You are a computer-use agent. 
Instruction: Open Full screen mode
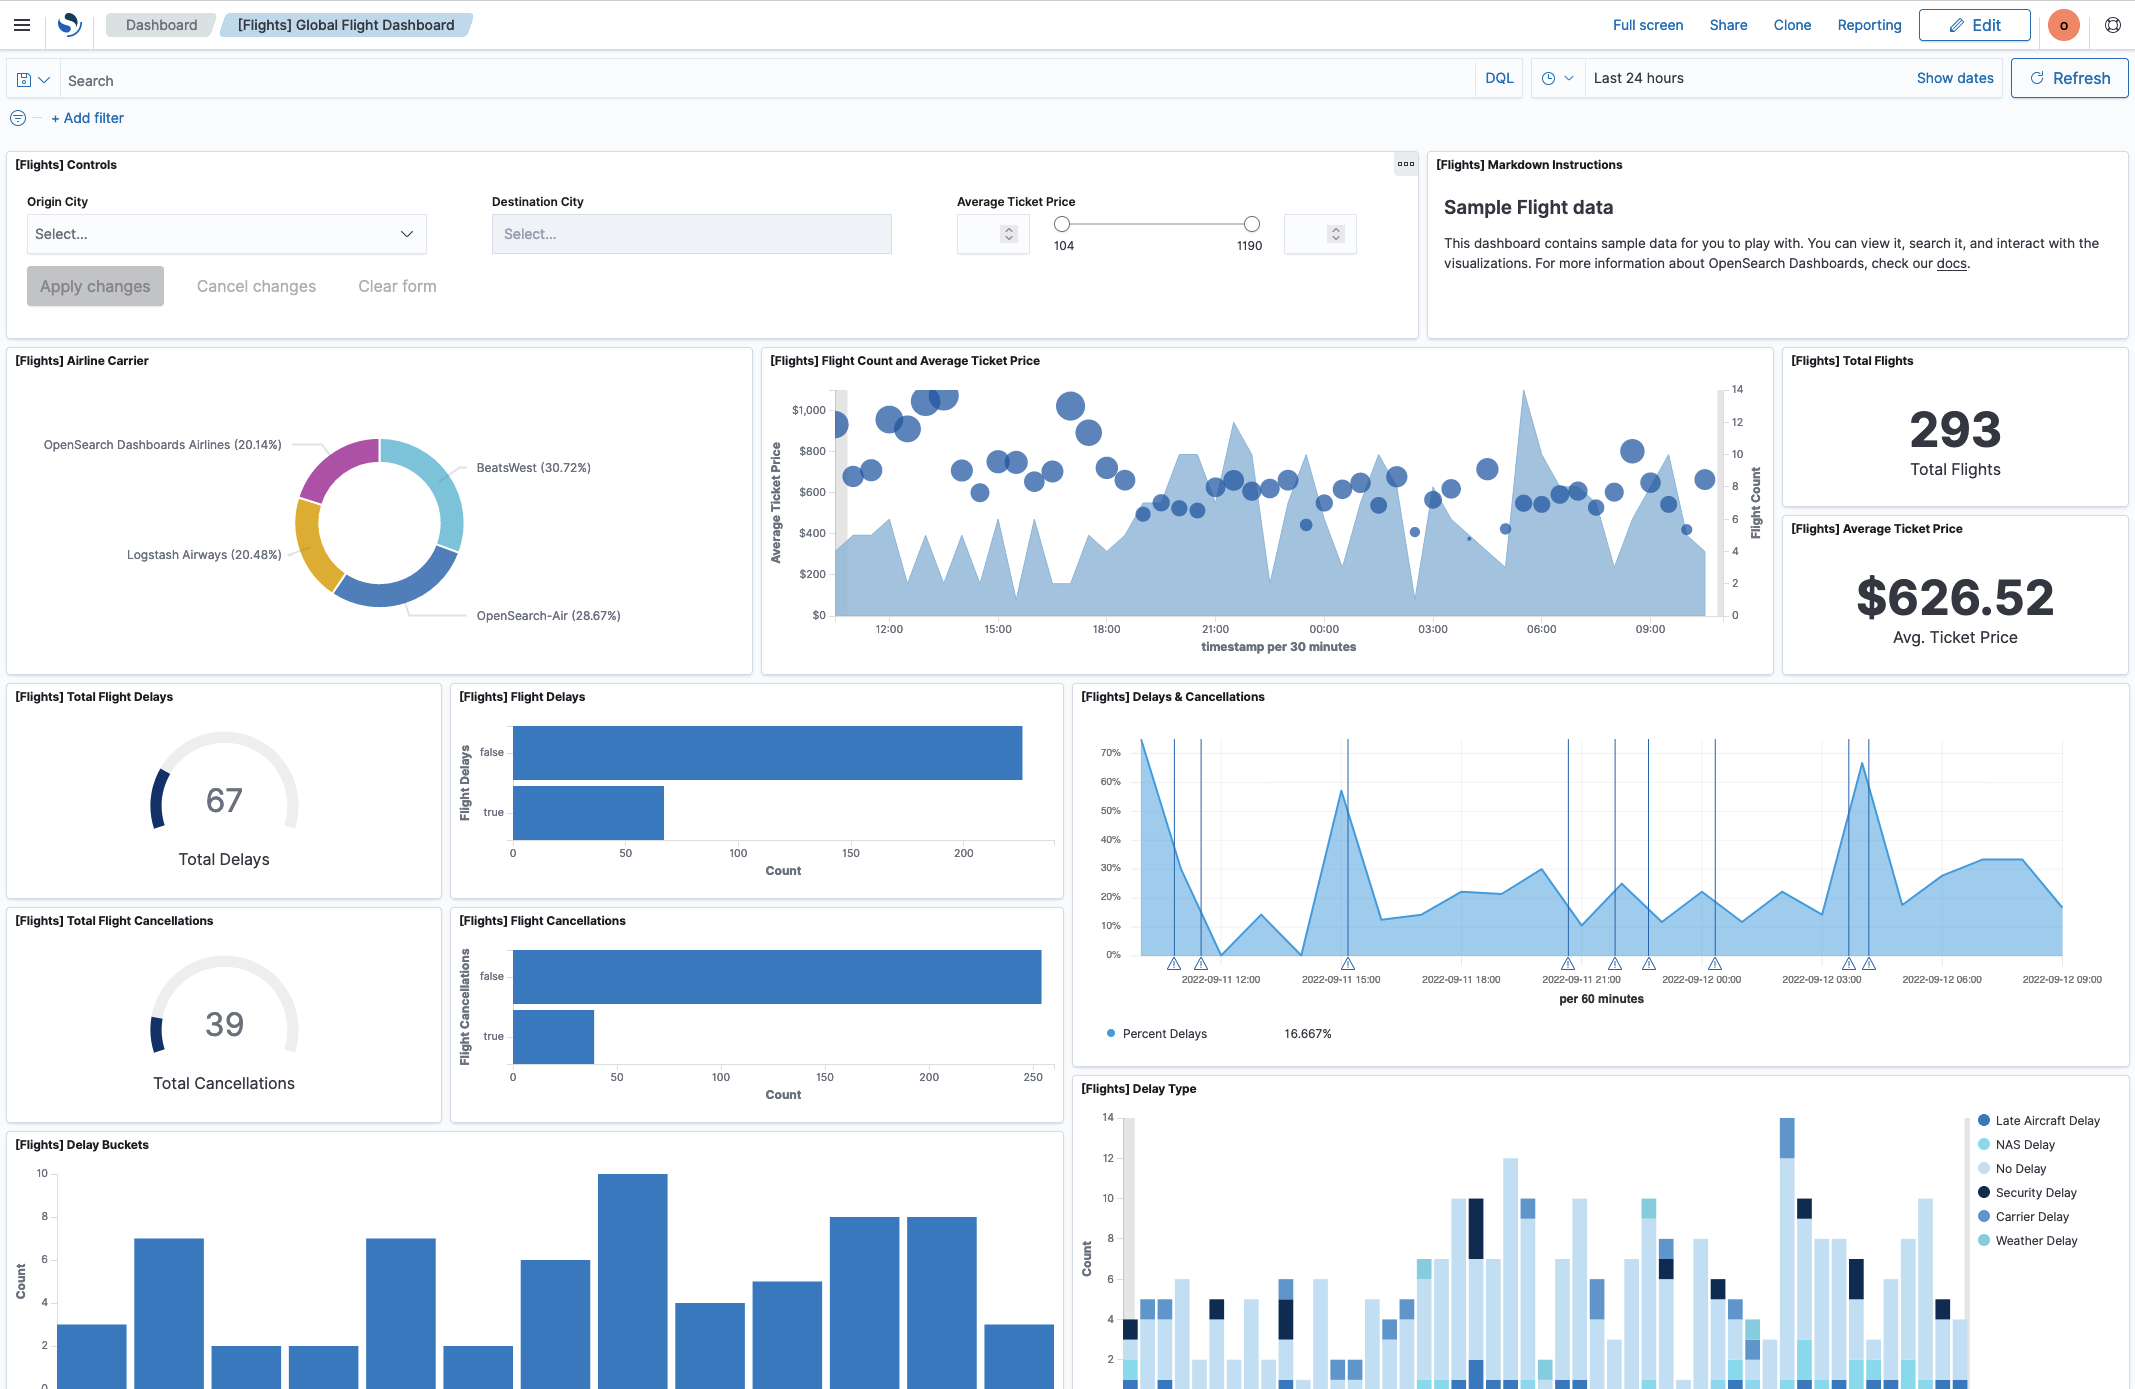click(x=1647, y=25)
